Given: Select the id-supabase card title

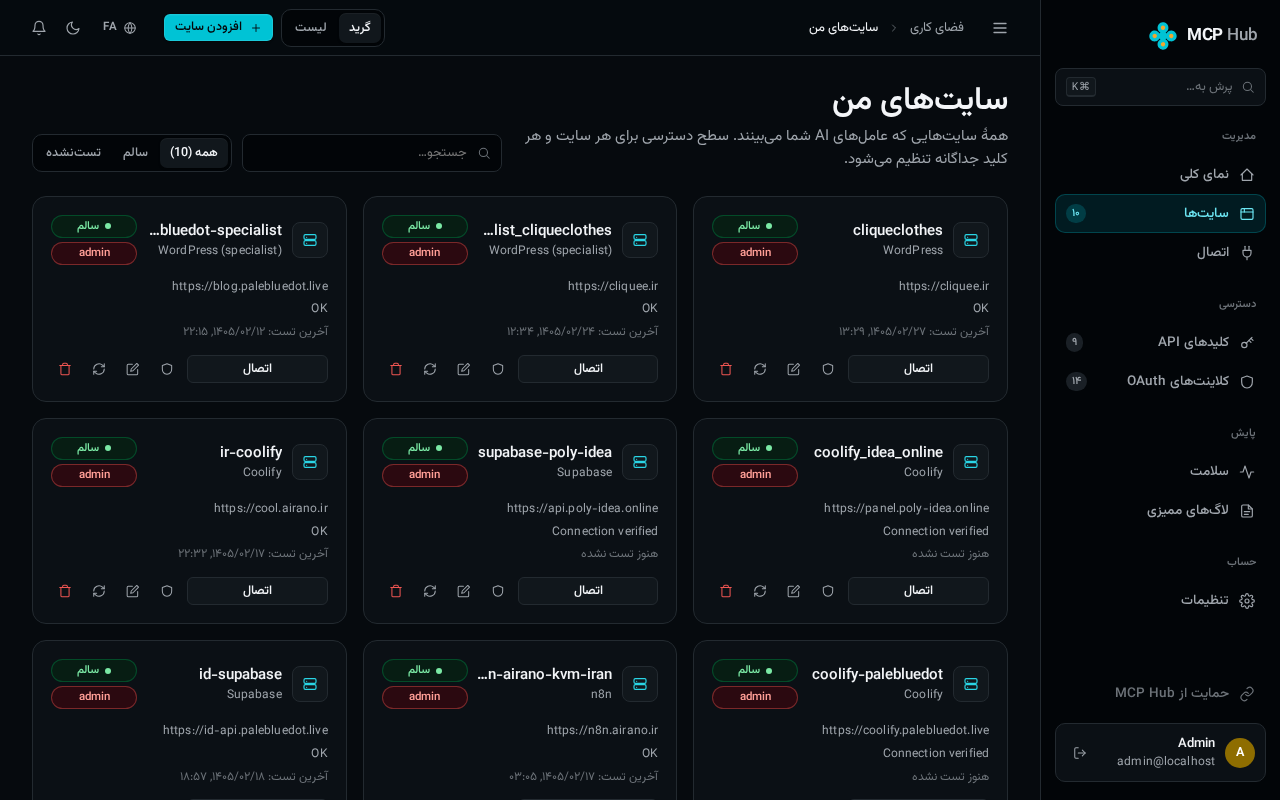Looking at the screenshot, I should coord(240,674).
